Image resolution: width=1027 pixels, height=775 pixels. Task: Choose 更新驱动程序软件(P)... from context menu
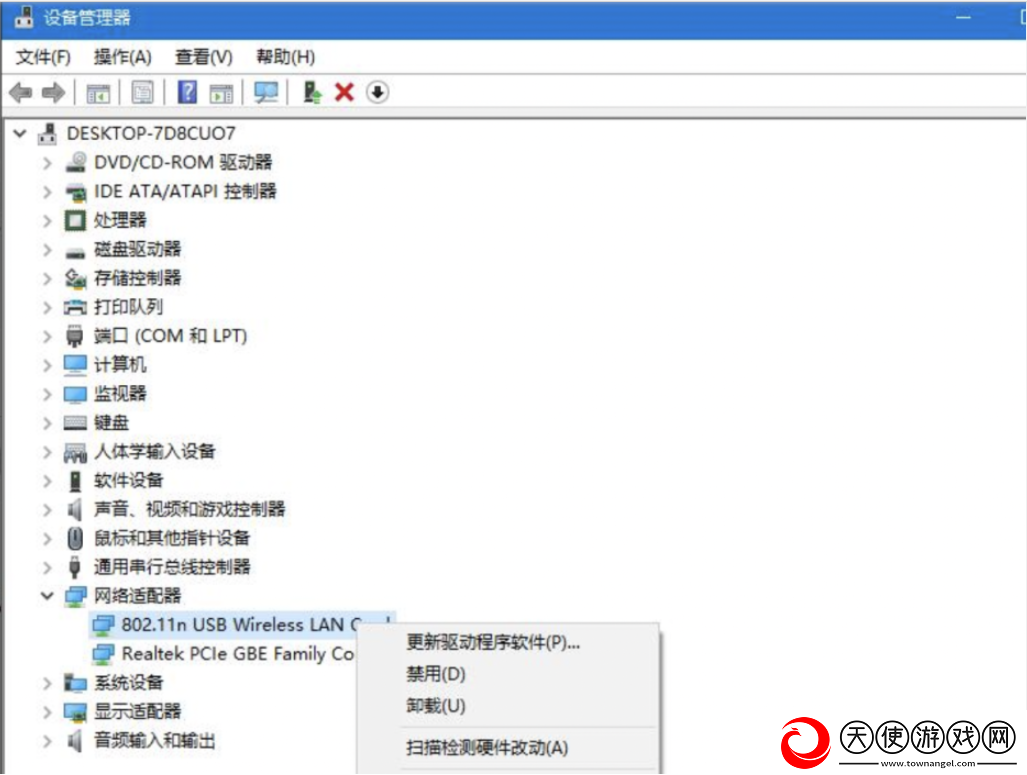[493, 642]
